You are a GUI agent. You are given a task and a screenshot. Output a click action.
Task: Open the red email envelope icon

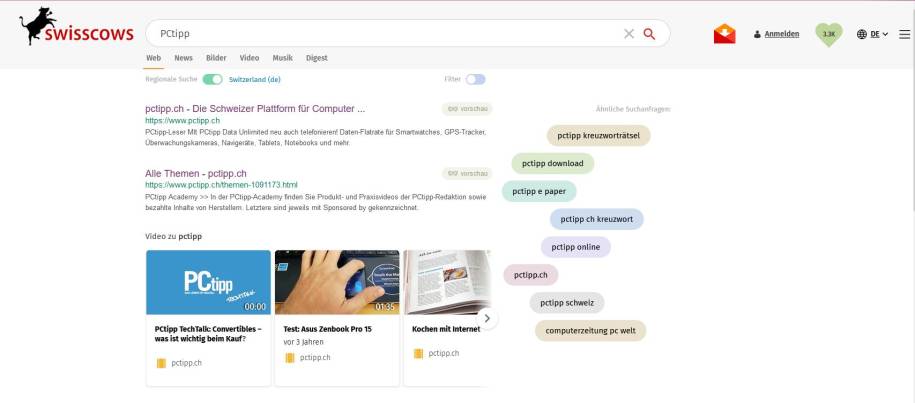(x=724, y=34)
